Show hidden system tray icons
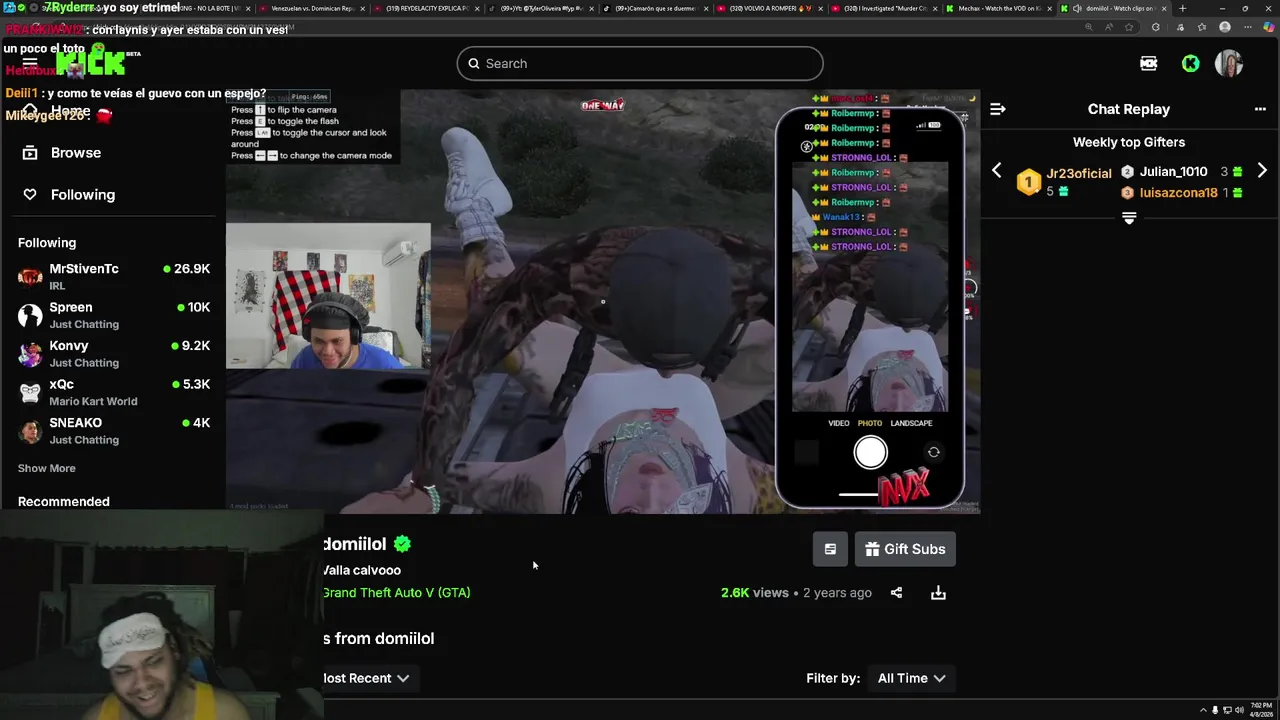This screenshot has width=1280, height=720. click(x=1203, y=711)
